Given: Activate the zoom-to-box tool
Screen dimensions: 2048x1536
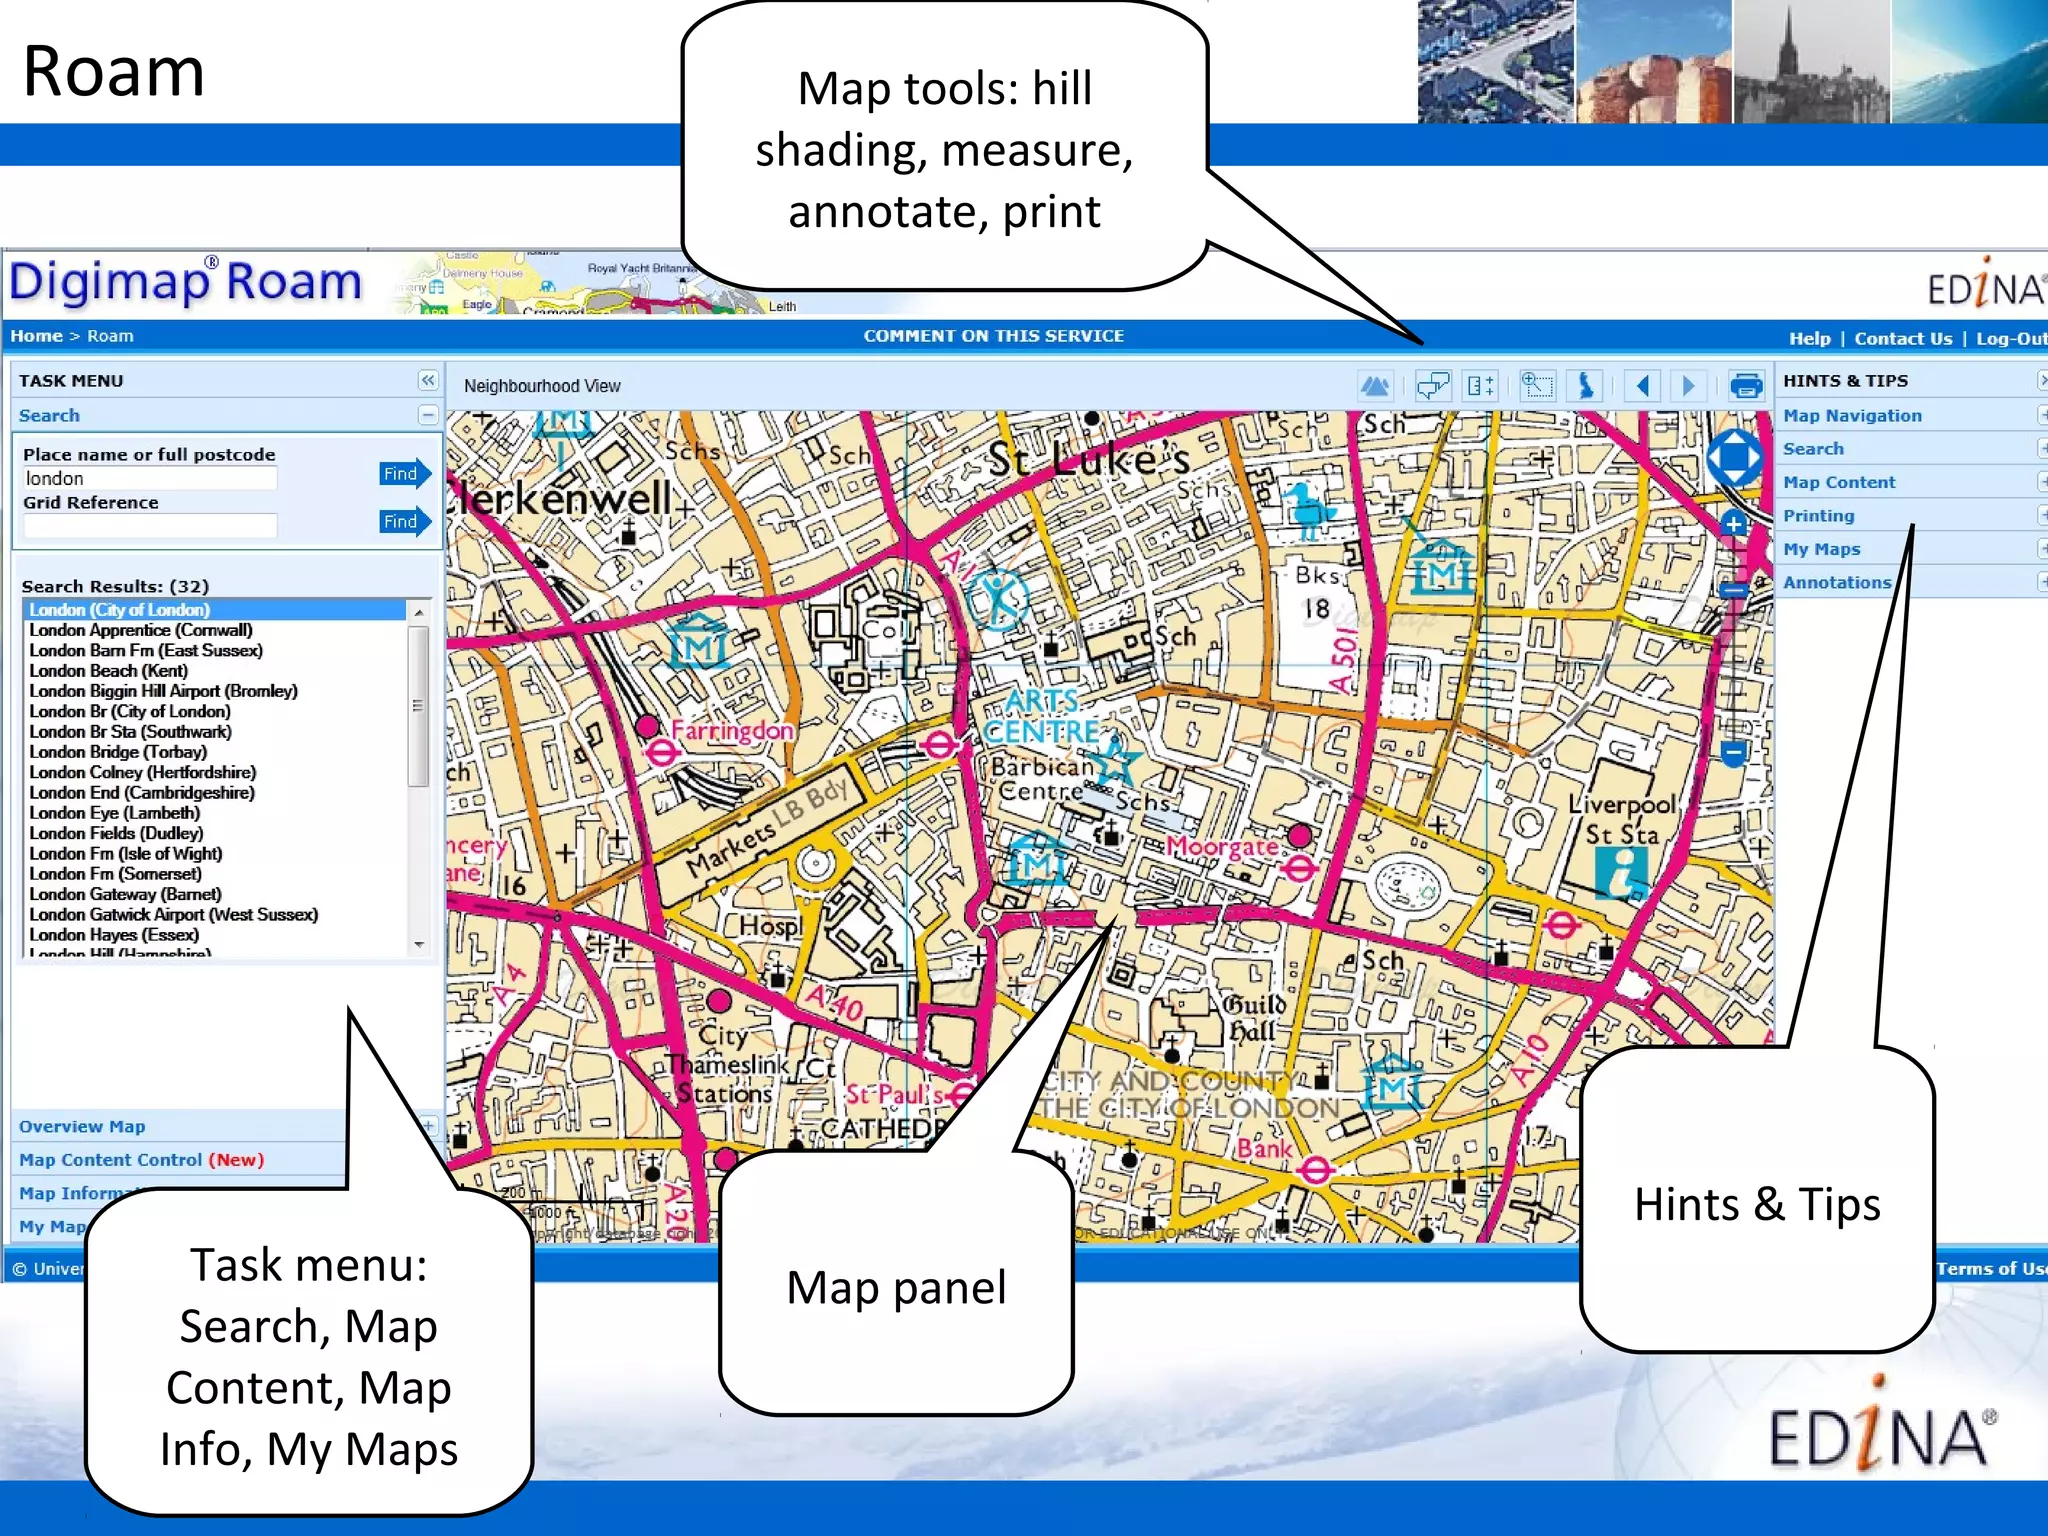Looking at the screenshot, I should 1537,385.
